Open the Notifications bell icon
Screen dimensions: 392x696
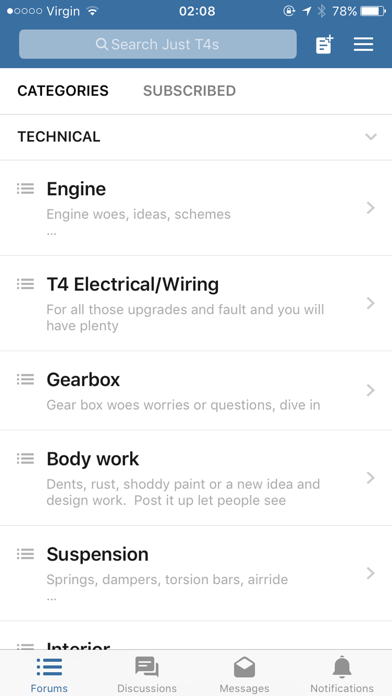pos(342,667)
